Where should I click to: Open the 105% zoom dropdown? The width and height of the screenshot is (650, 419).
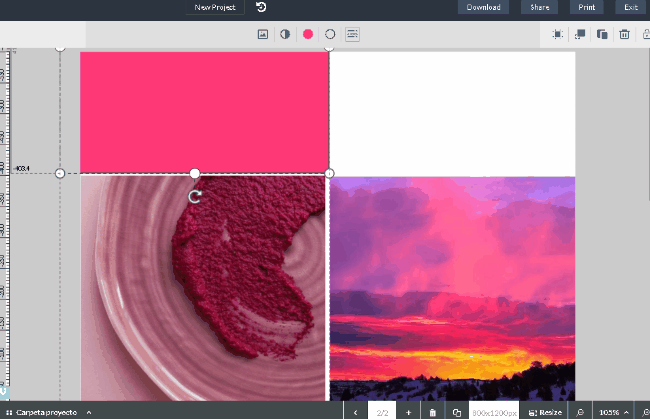pos(614,412)
